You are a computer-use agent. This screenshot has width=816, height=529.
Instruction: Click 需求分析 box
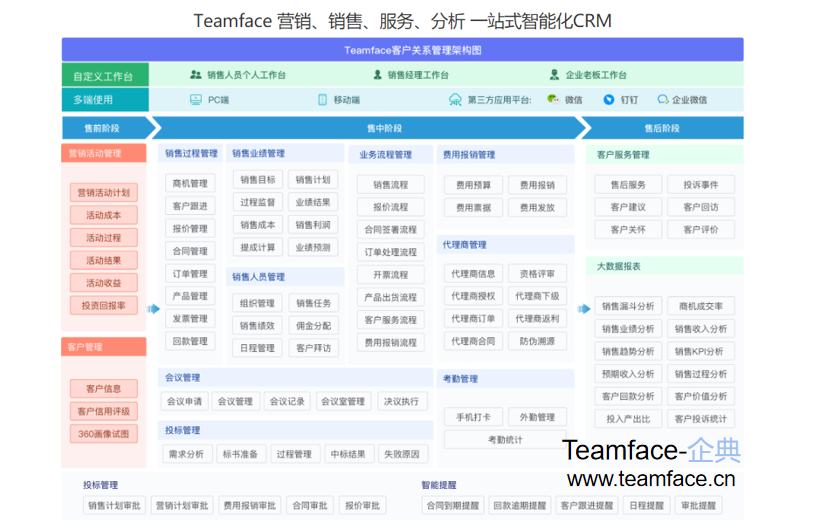point(187,454)
